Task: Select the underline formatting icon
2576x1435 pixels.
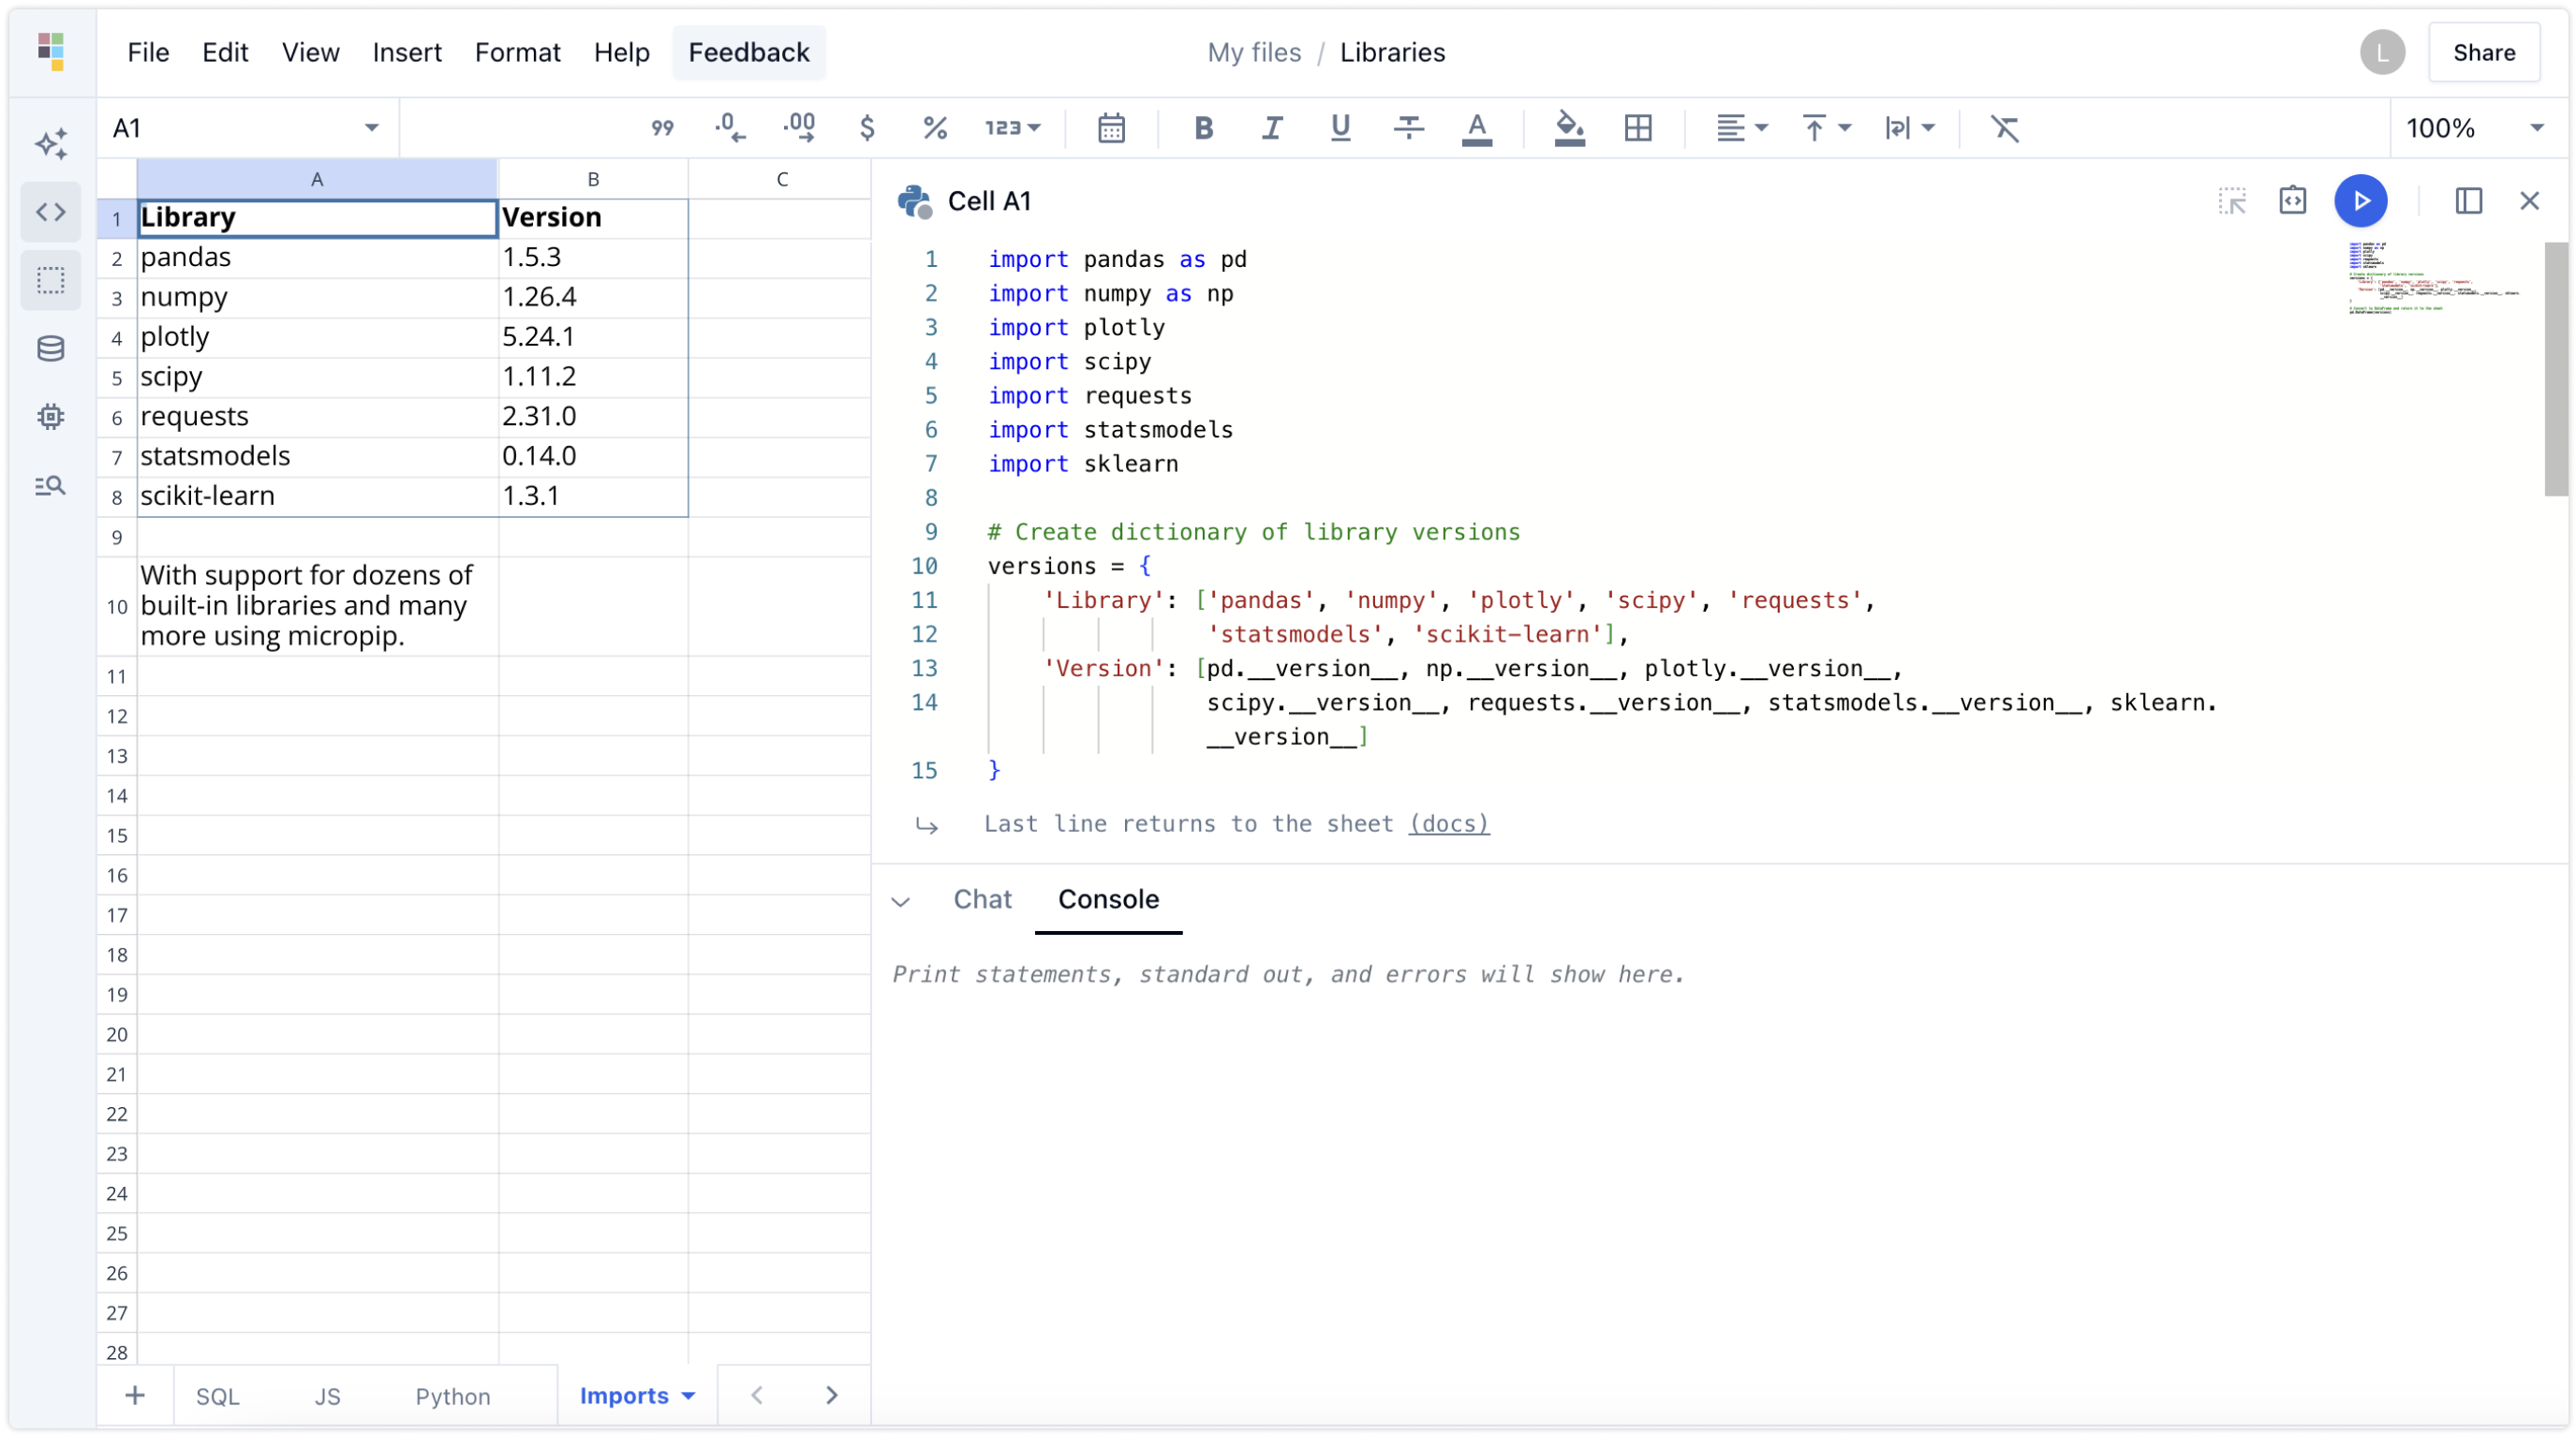Action: click(1341, 127)
